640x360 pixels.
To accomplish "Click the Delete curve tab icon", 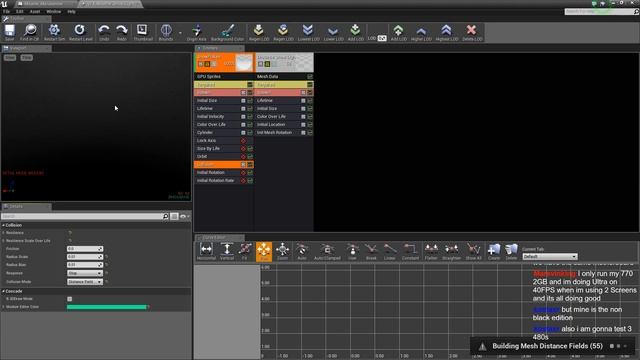I will point(511,251).
